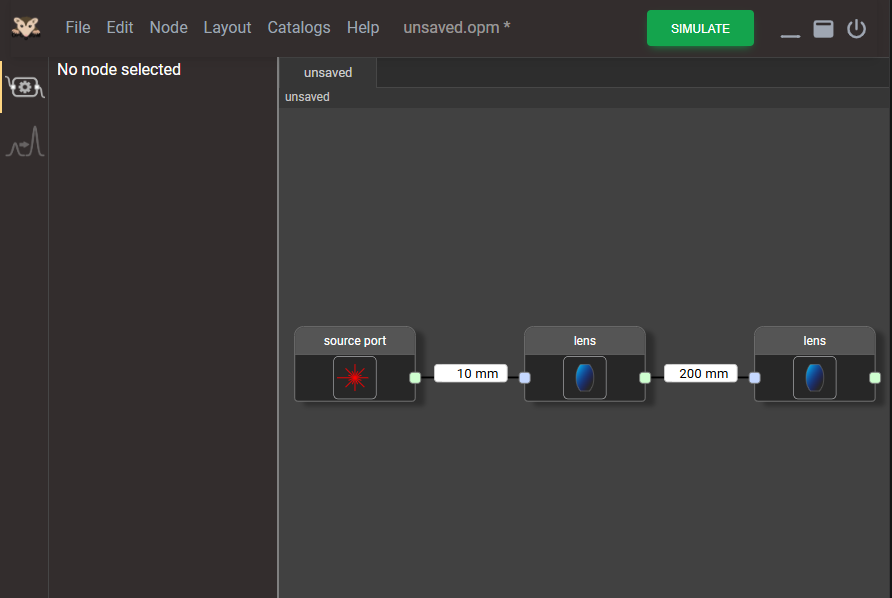Switch to the unsaved tab
Viewport: 892px width, 598px height.
click(x=328, y=73)
